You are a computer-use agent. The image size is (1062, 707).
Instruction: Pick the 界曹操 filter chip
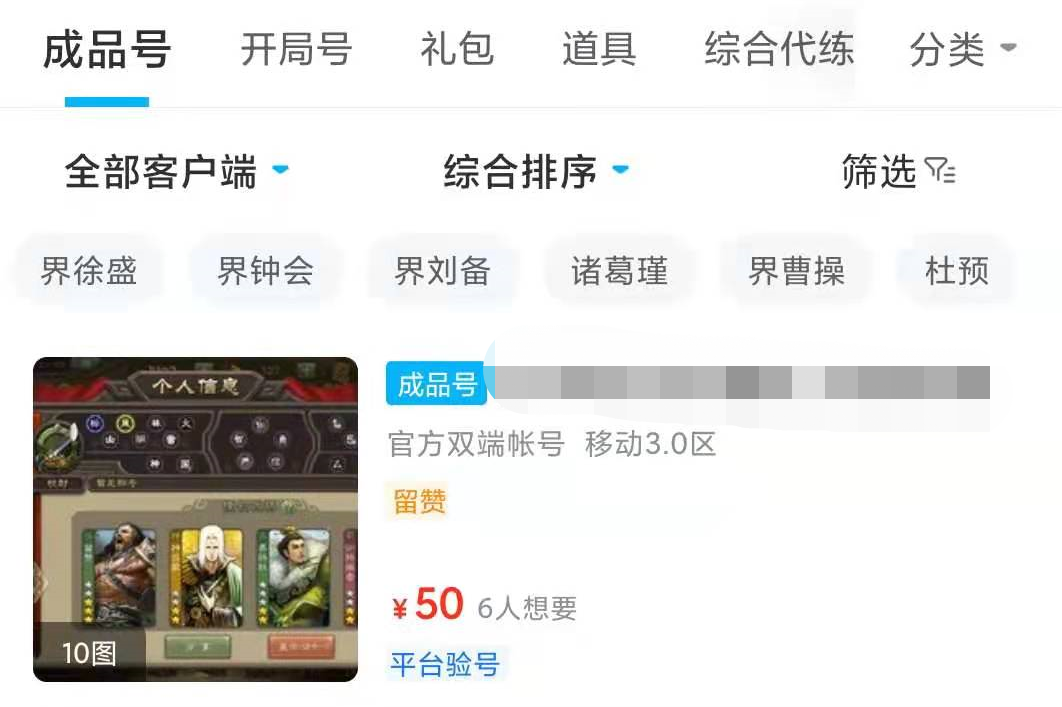click(x=796, y=272)
